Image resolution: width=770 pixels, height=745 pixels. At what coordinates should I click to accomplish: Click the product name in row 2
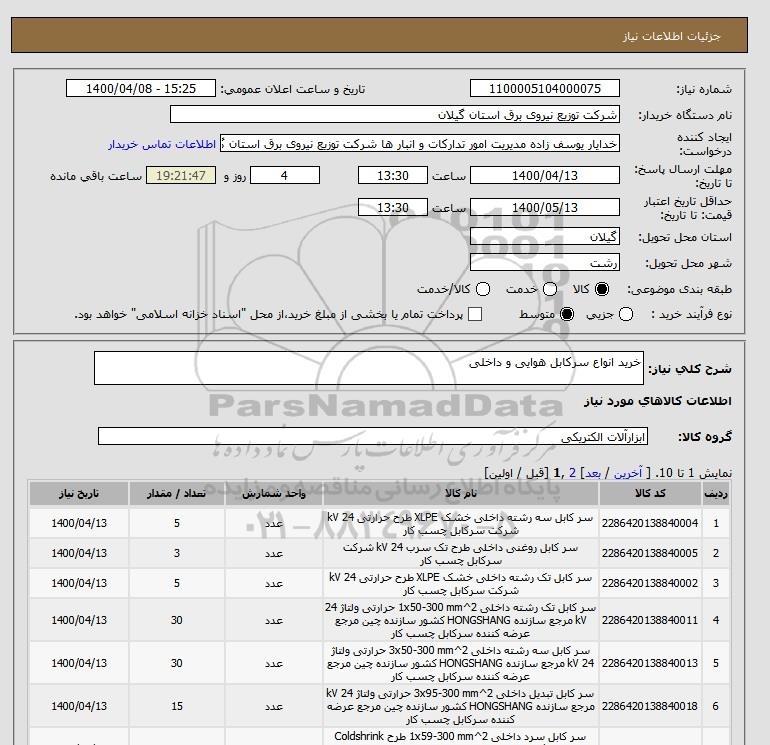(x=461, y=554)
